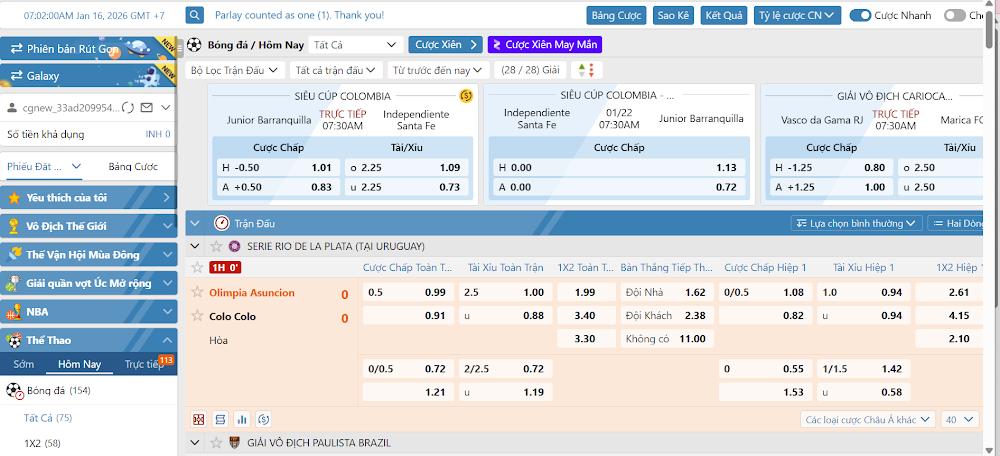
Task: Open the envelope messages icon
Action: tap(147, 107)
